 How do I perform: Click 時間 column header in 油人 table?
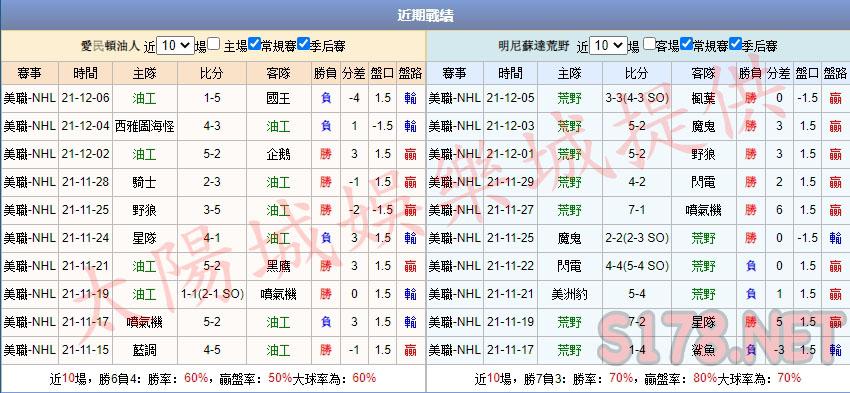coord(86,73)
